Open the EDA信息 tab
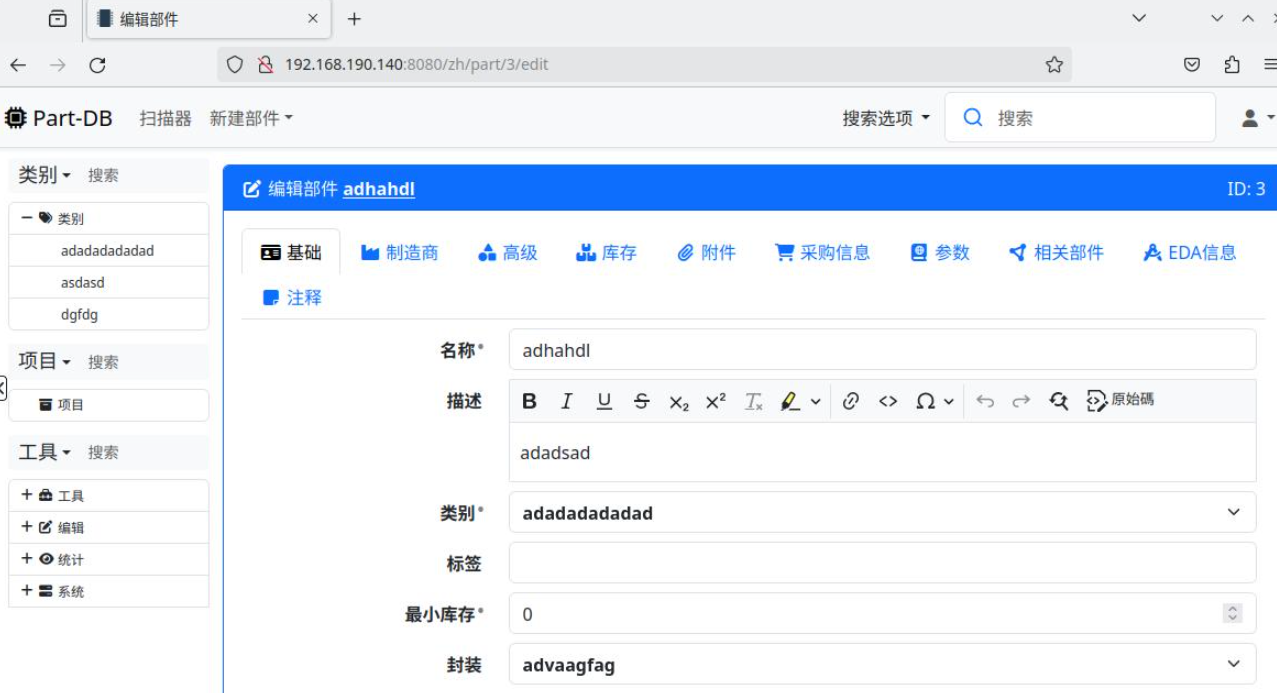This screenshot has width=1277, height=693. pos(1190,253)
